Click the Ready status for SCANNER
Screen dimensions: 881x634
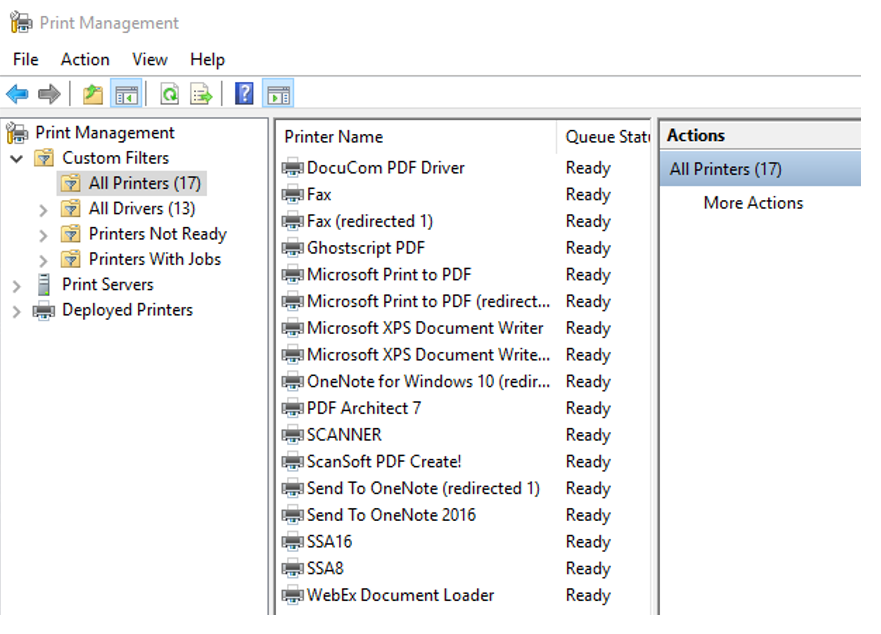coord(588,434)
